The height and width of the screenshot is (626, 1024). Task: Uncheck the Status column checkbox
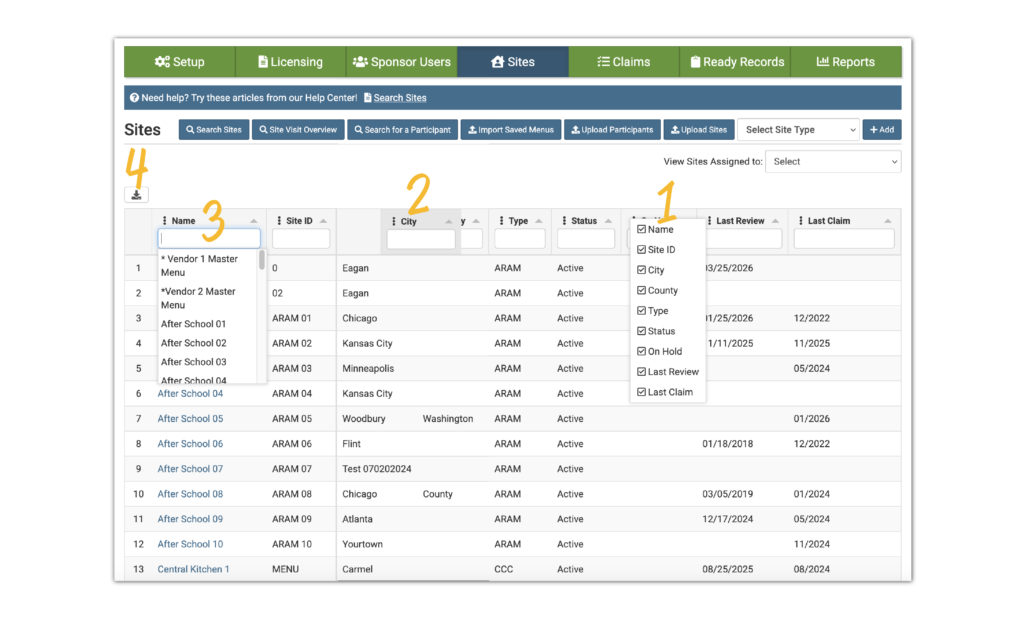641,331
